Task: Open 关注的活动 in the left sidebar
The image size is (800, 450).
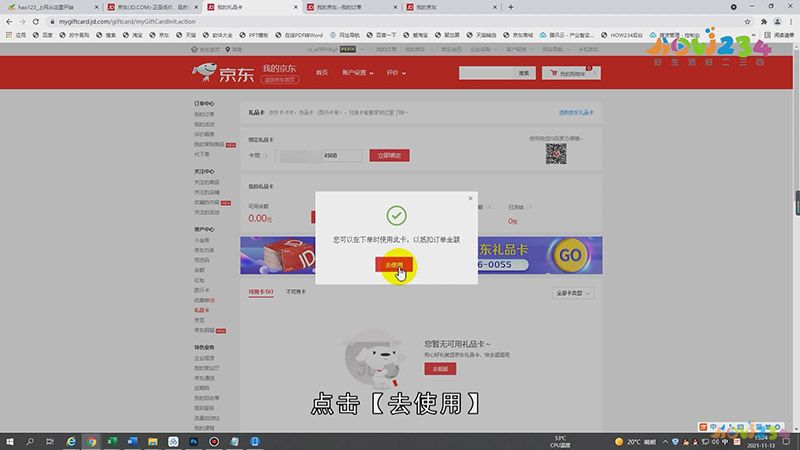Action: [207, 212]
